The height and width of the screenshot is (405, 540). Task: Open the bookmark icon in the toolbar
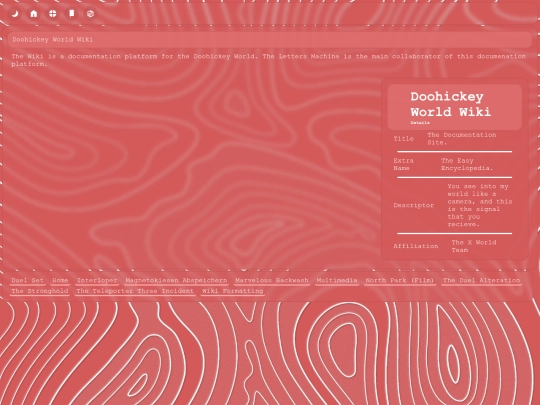point(72,14)
